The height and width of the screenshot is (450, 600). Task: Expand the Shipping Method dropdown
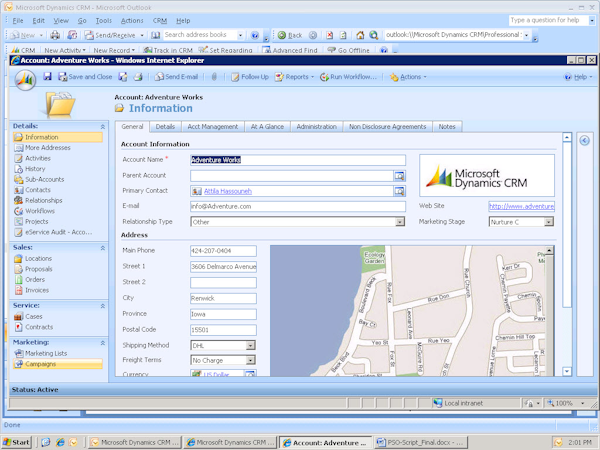point(250,345)
